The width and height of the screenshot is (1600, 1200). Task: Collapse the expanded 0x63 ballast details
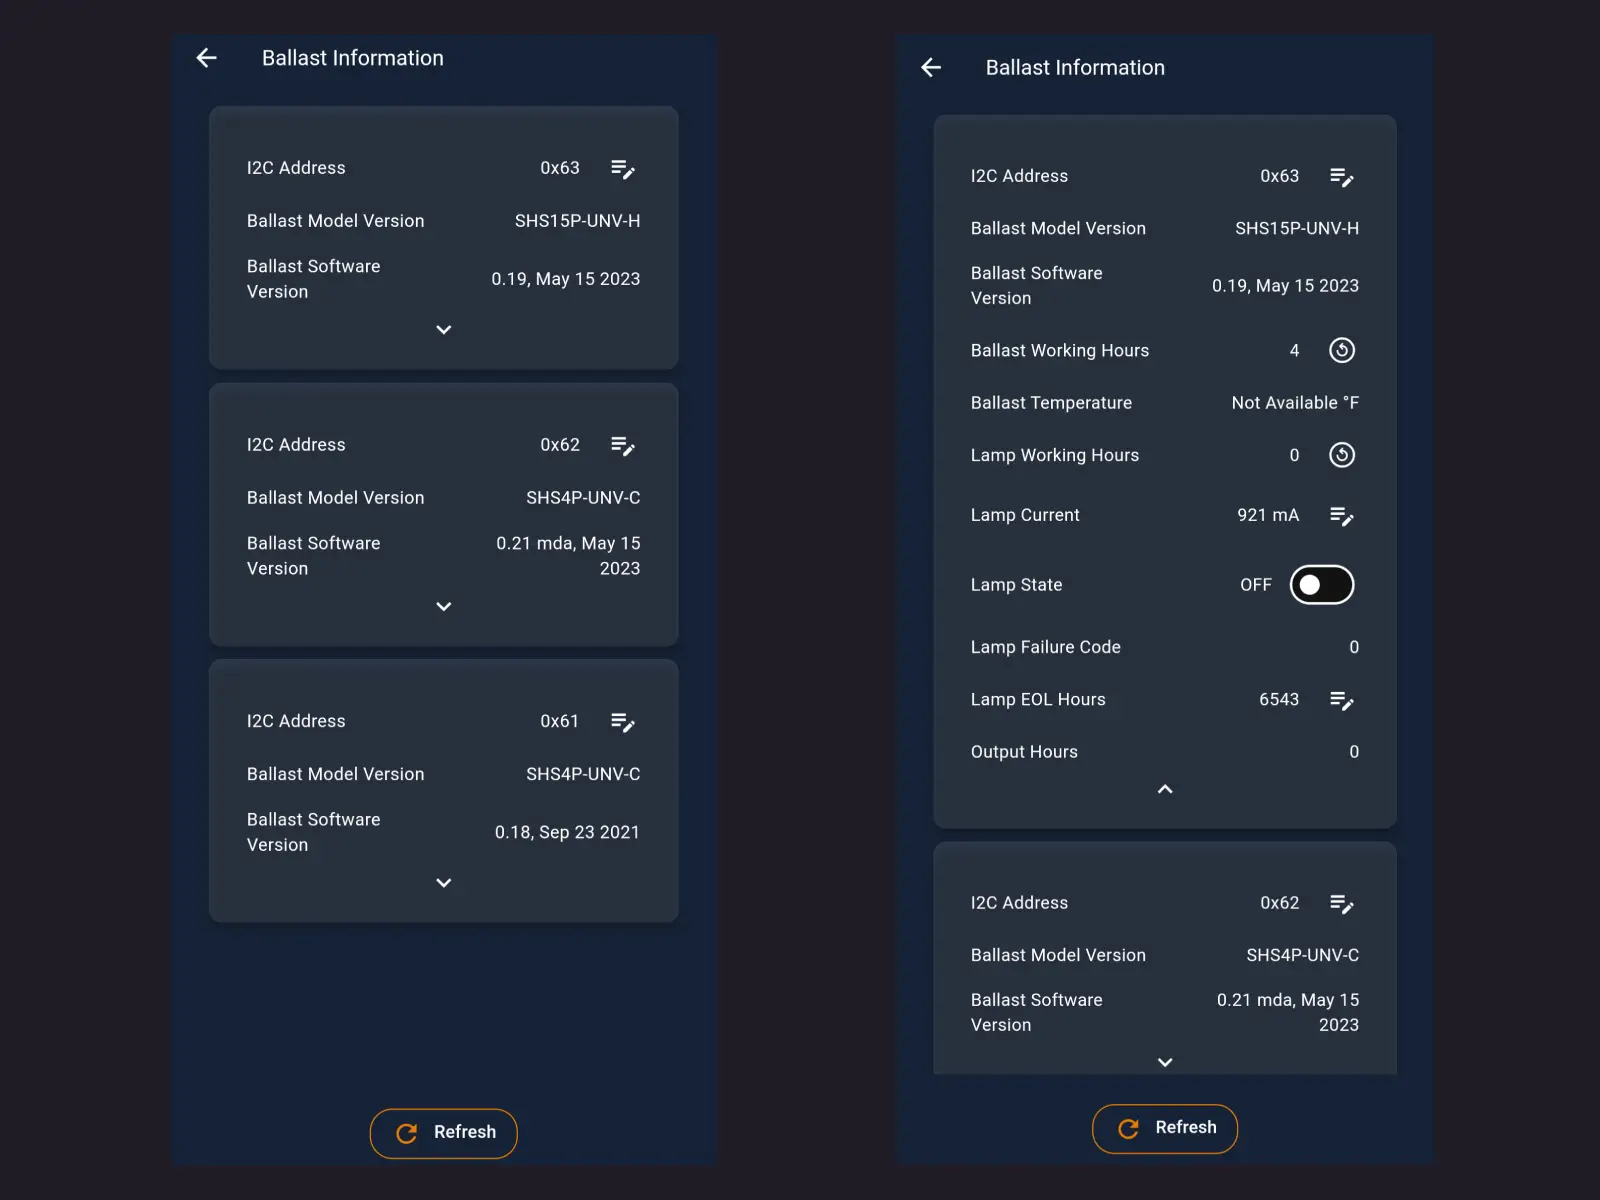click(1164, 789)
